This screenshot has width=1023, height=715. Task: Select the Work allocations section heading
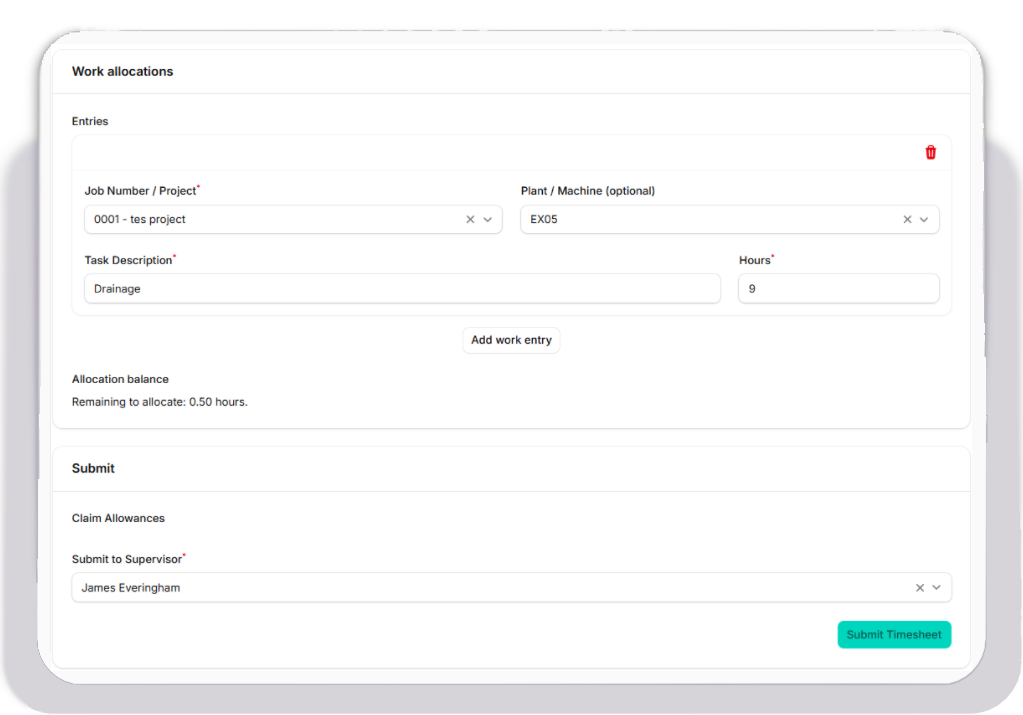coord(122,72)
